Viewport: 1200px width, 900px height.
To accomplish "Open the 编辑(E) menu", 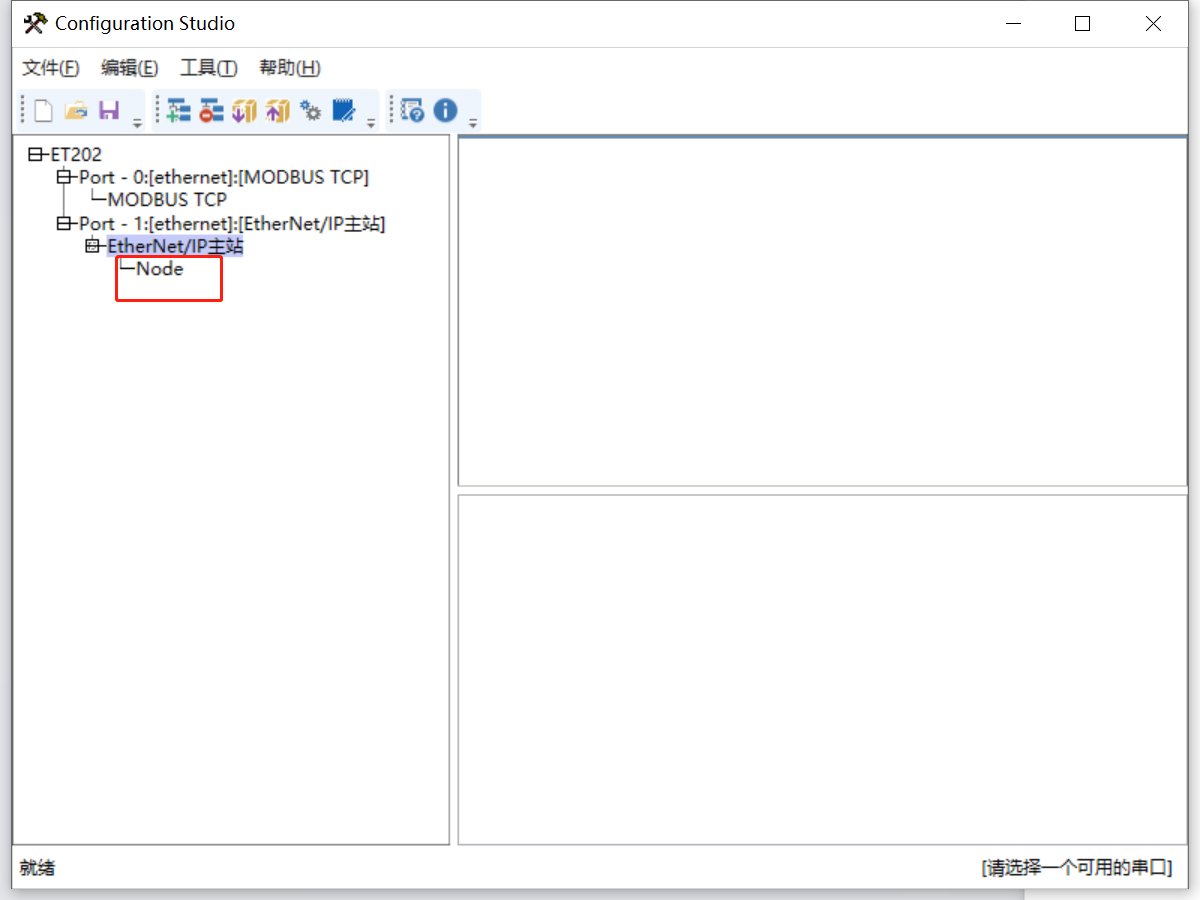I will (130, 68).
